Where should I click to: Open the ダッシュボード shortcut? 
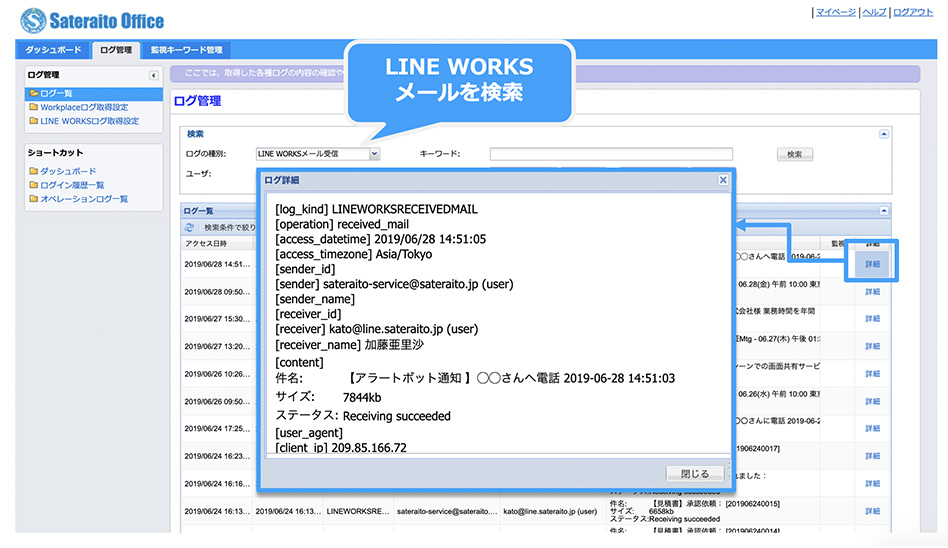pos(68,171)
